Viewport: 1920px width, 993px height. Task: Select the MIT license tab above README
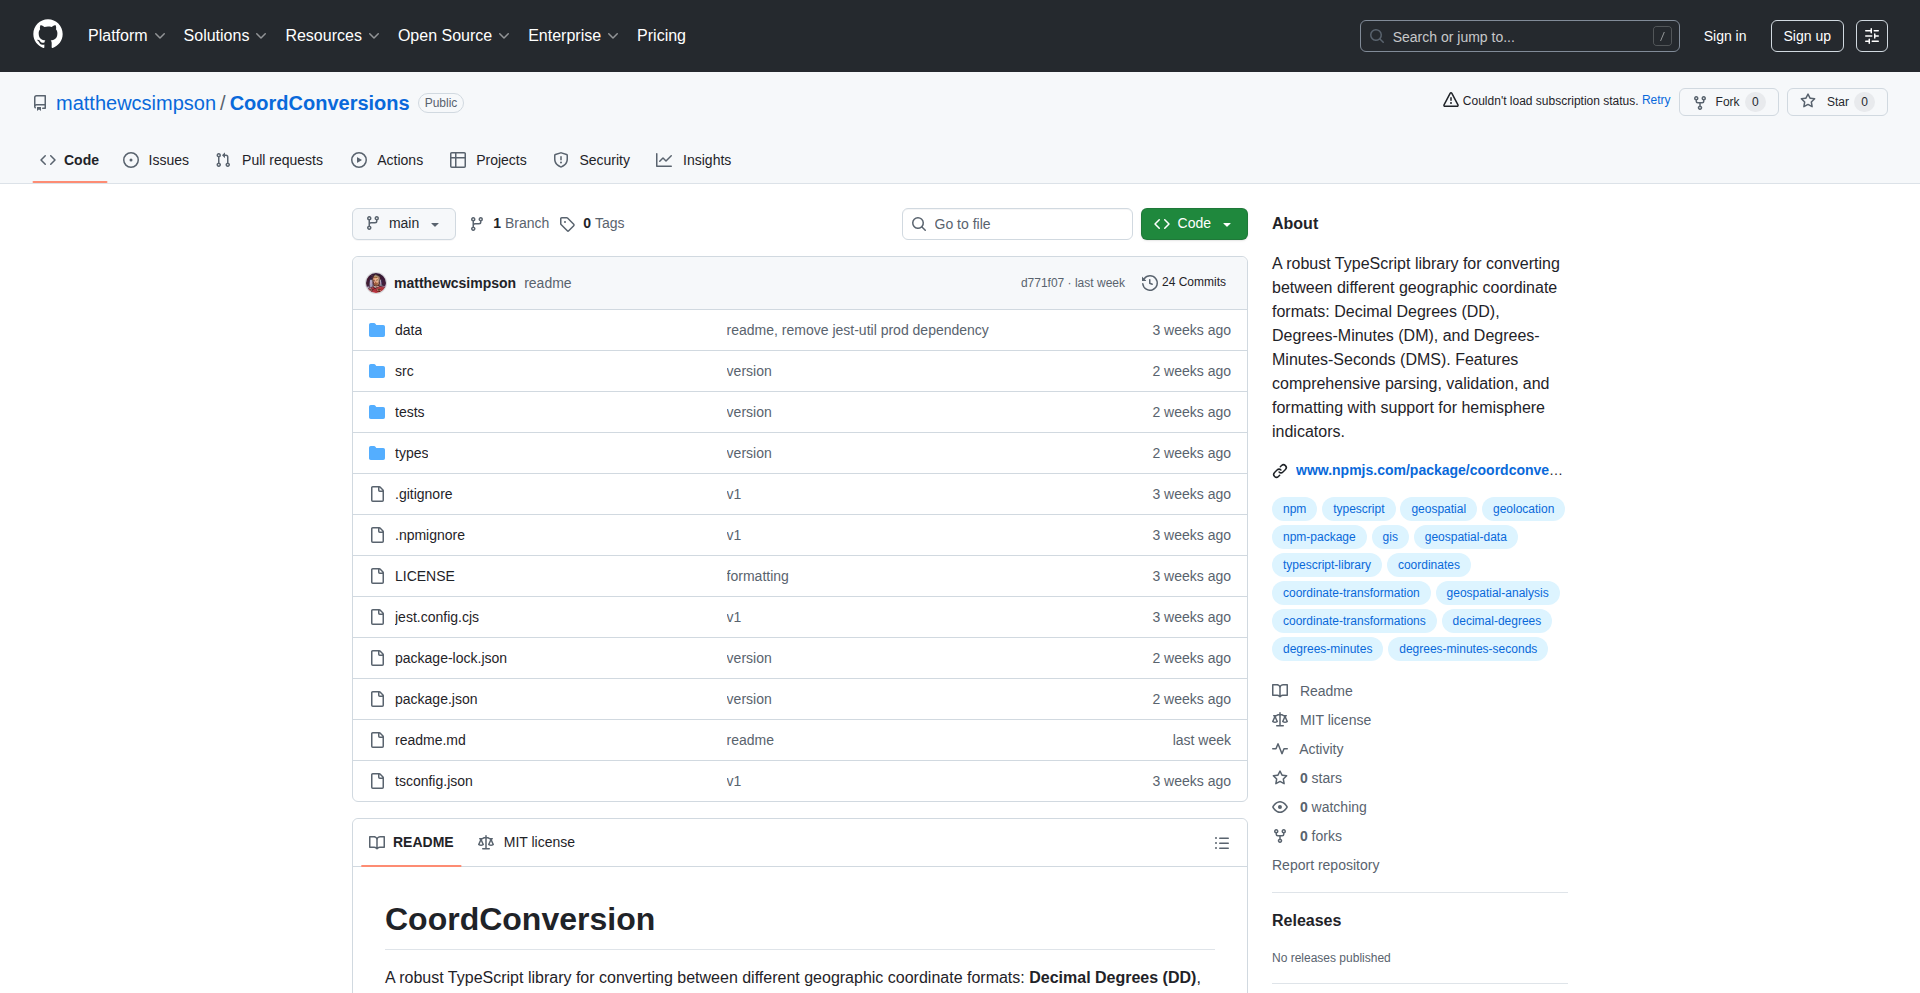click(527, 842)
